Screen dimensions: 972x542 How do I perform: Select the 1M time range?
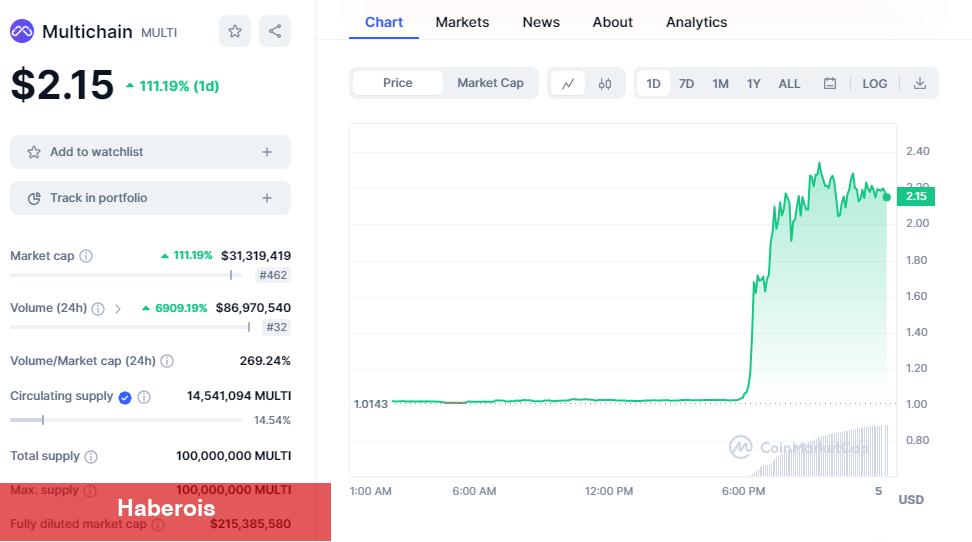720,84
